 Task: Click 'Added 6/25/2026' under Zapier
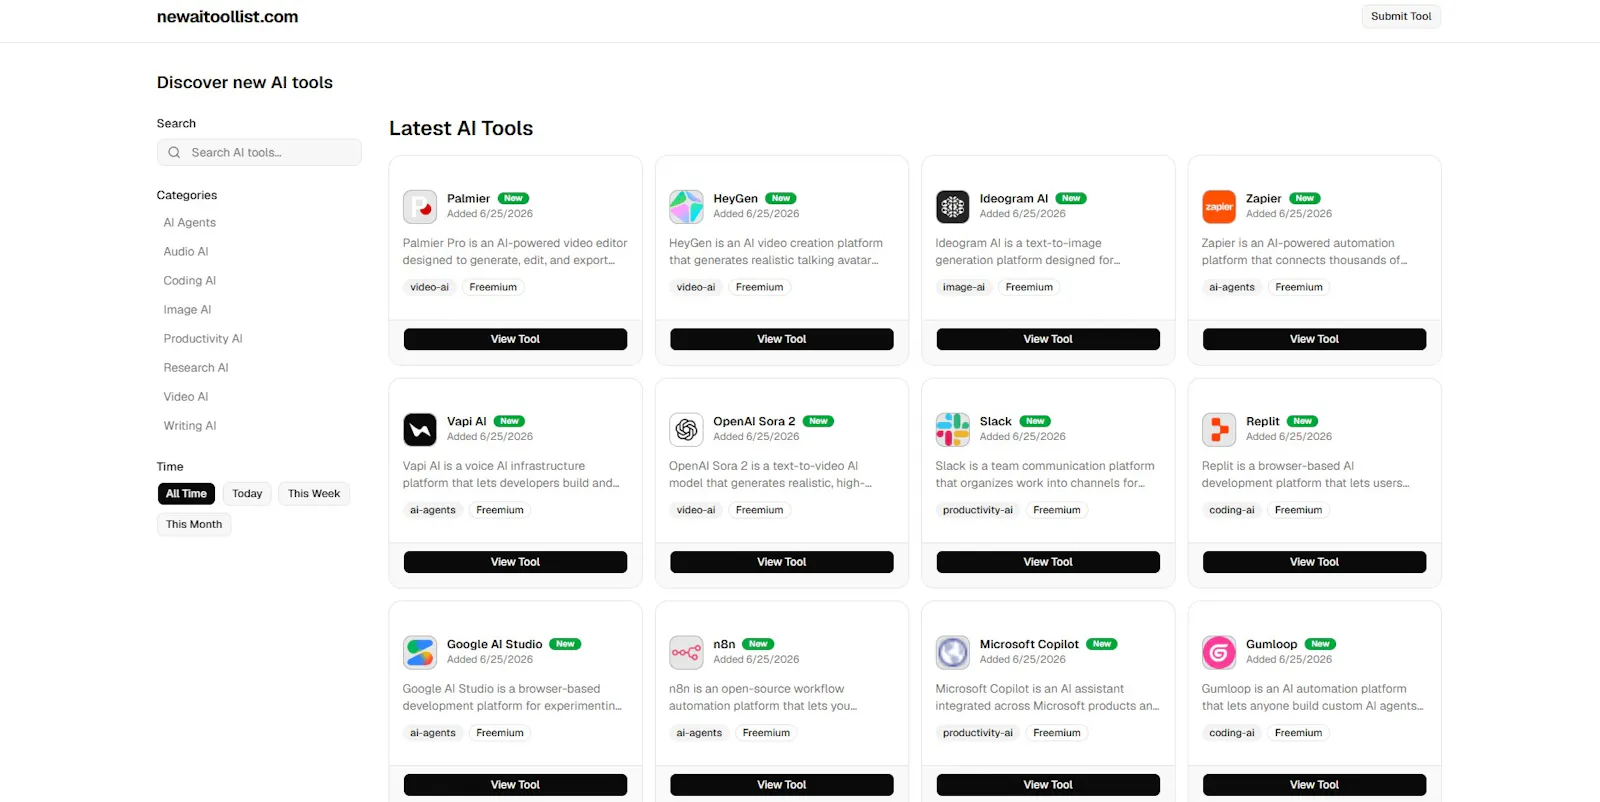pyautogui.click(x=1289, y=214)
